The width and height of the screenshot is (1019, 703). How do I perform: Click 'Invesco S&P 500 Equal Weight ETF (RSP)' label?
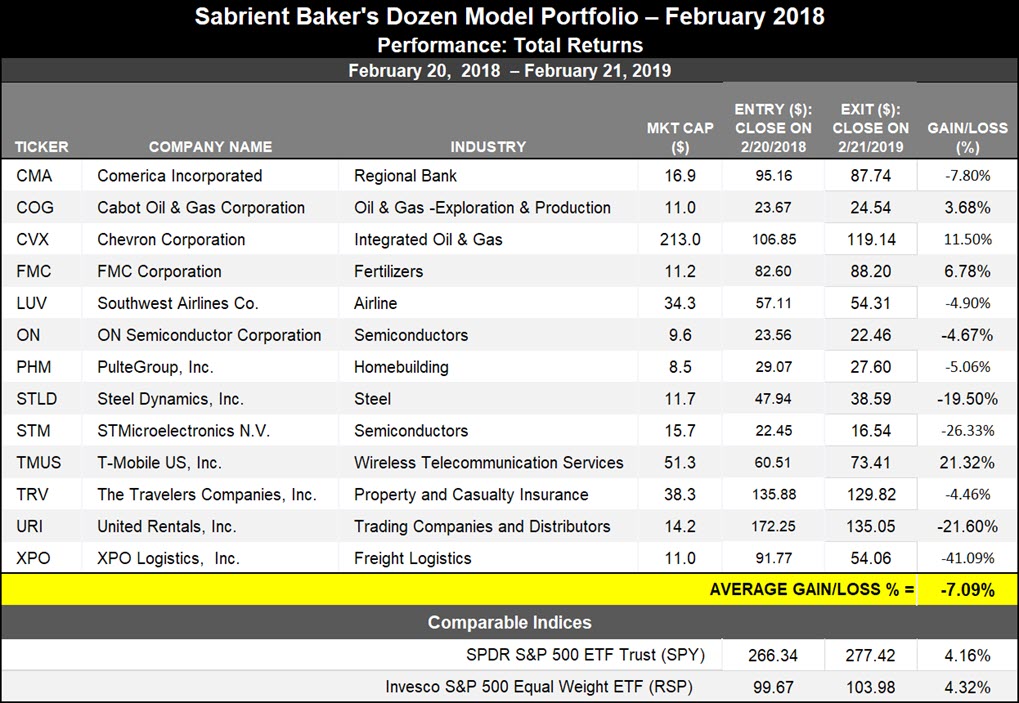[539, 686]
